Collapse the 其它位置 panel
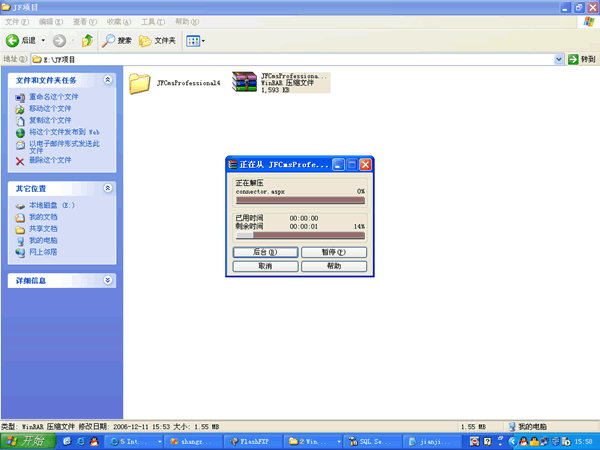This screenshot has width=600, height=450. 108,188
